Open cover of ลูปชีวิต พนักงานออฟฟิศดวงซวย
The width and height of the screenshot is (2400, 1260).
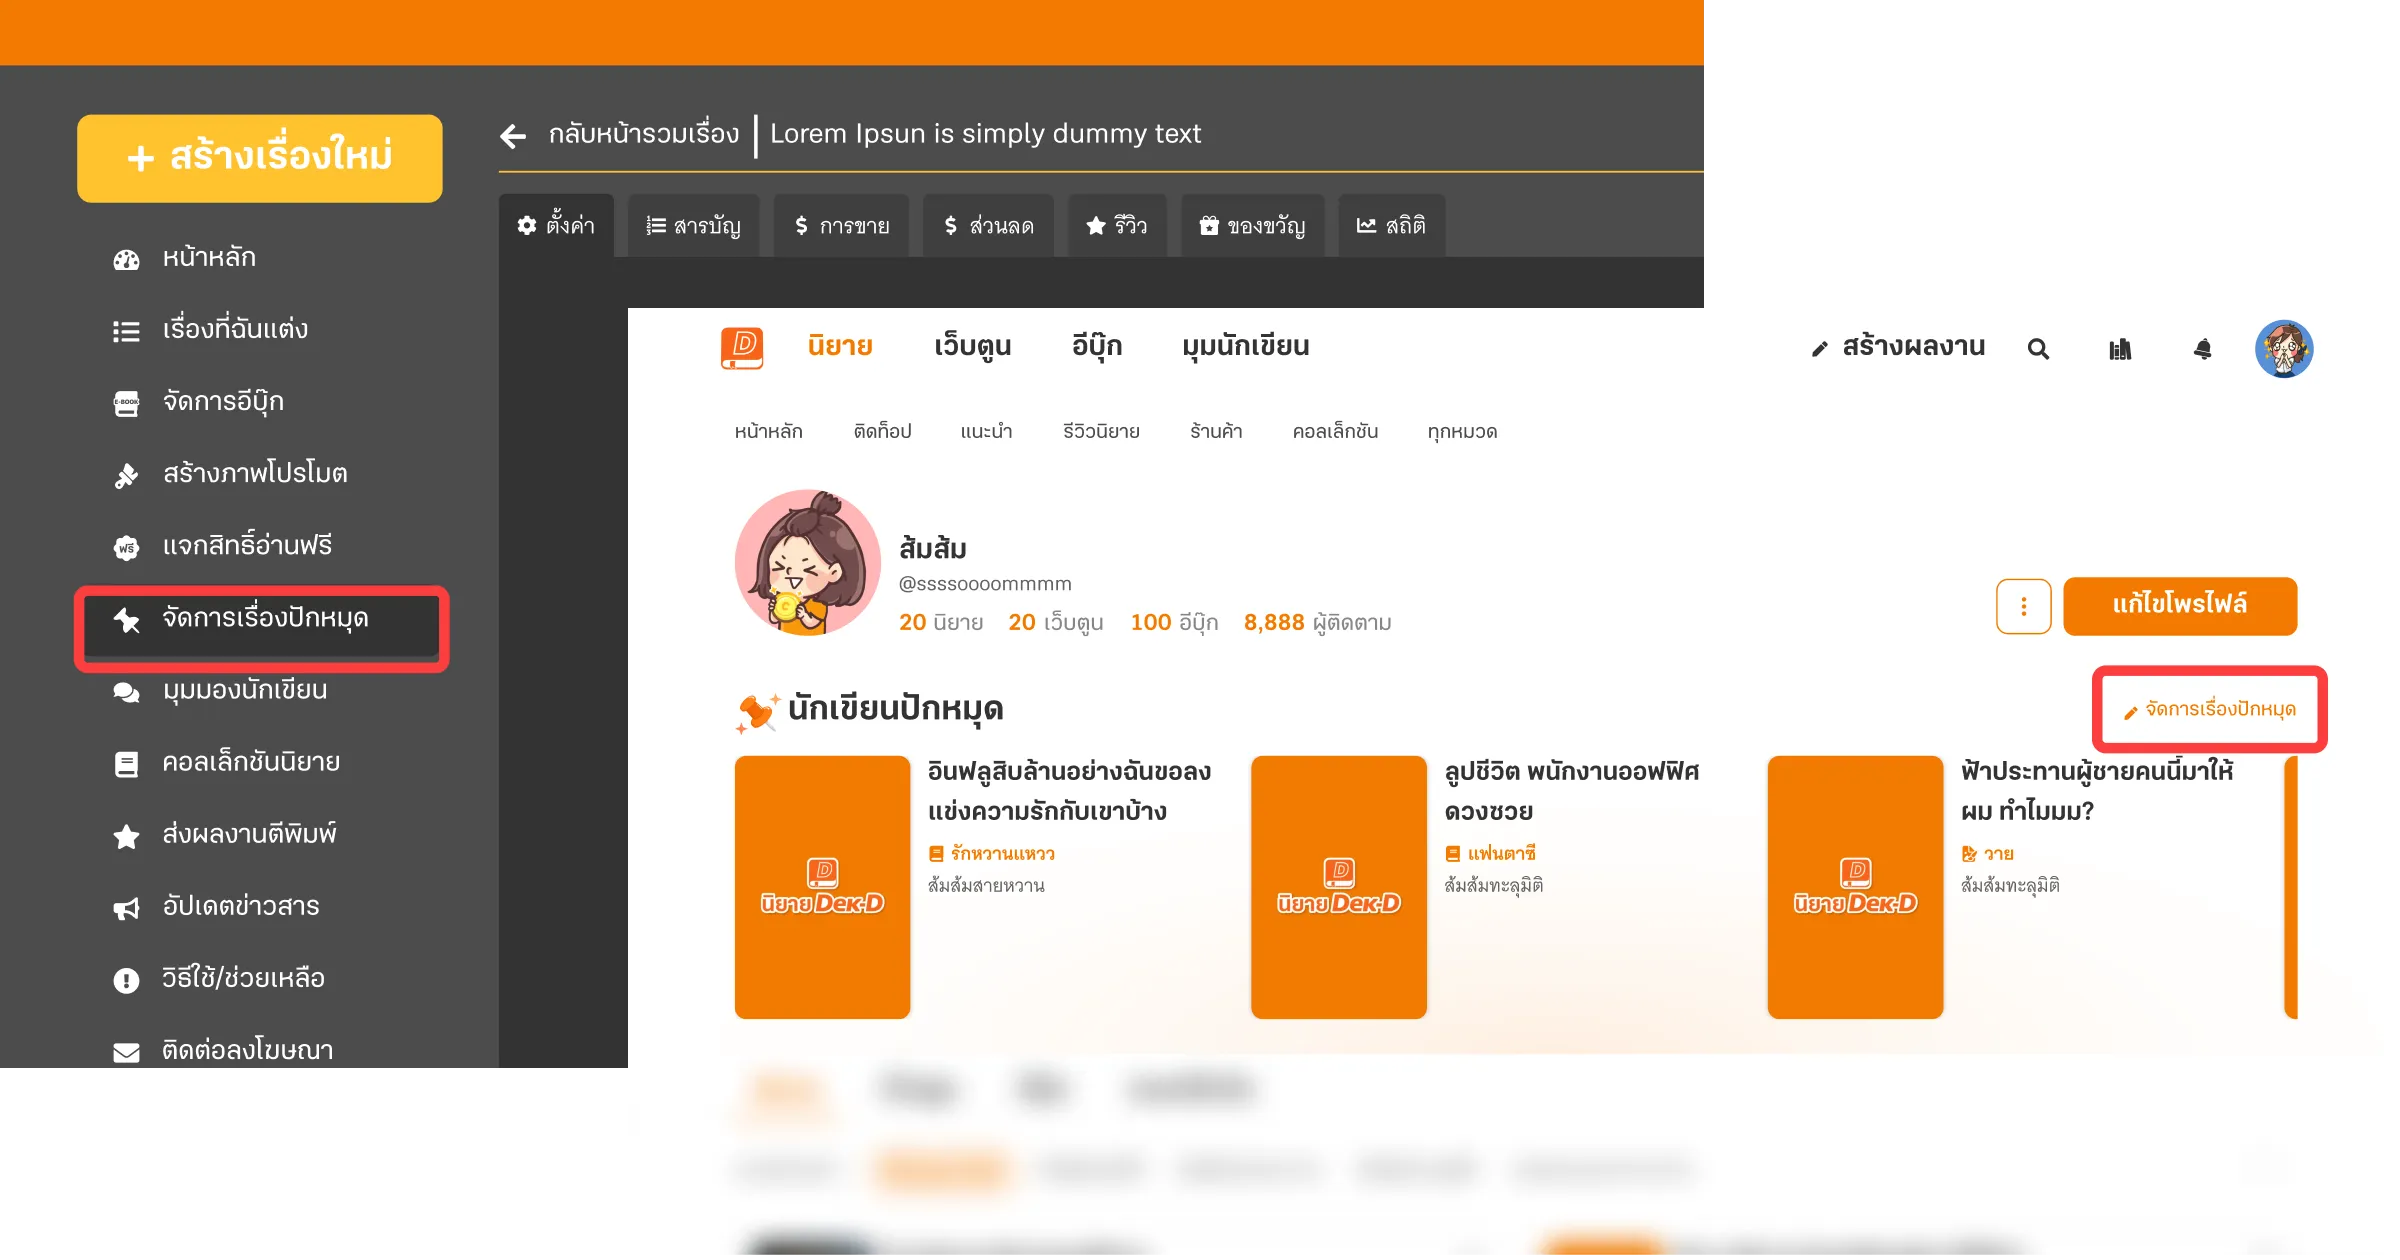pos(1338,888)
